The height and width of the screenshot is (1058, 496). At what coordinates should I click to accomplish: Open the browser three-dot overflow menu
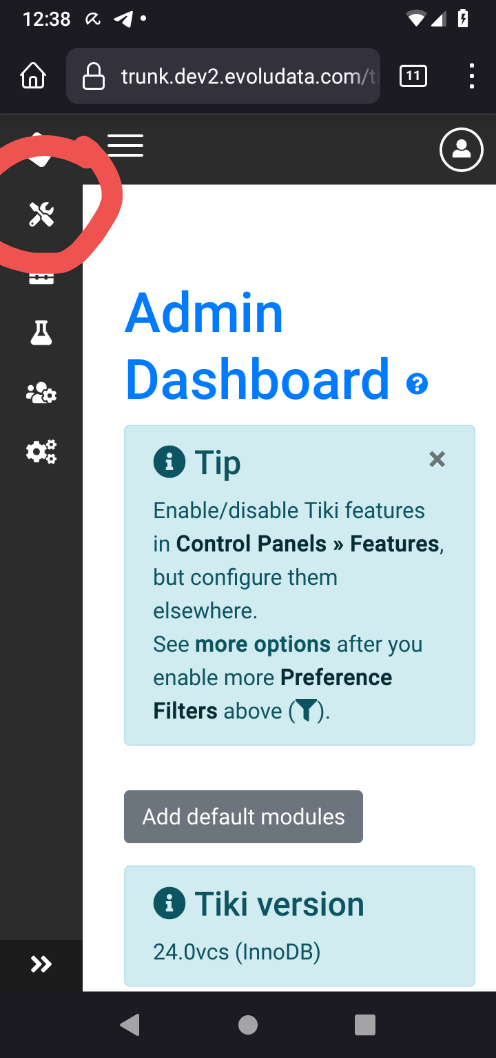[x=472, y=76]
